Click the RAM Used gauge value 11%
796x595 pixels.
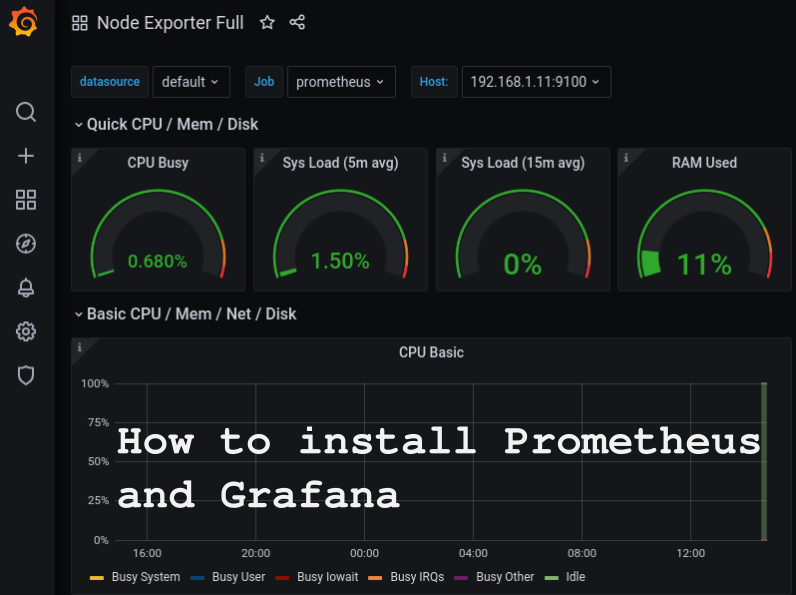[x=704, y=264]
